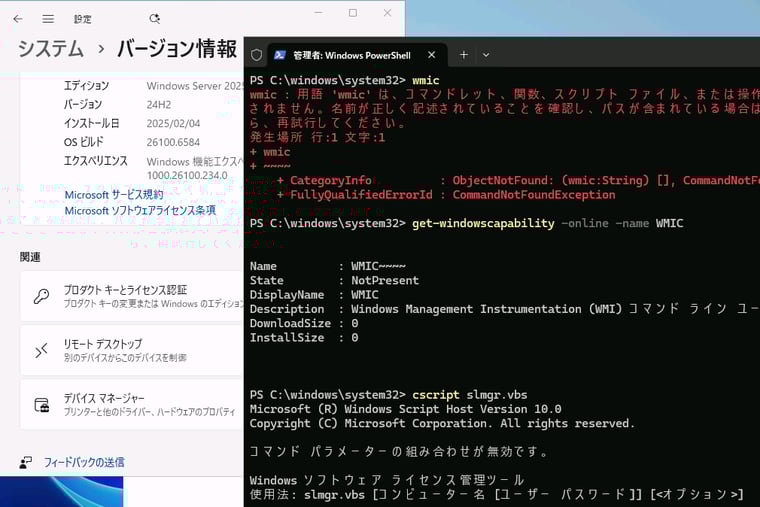Click the PowerShell icon on the terminal tab

(280, 55)
